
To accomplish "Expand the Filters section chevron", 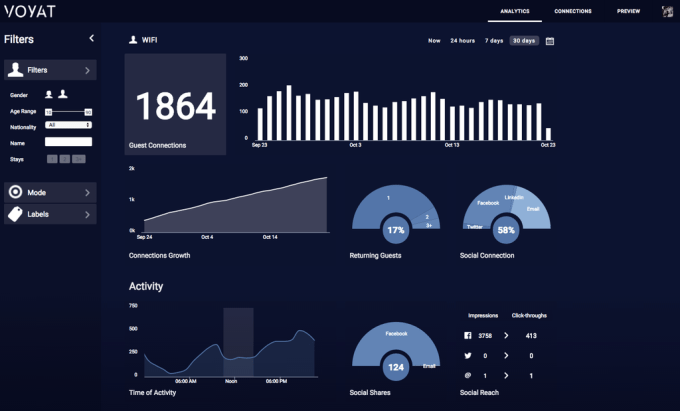I will pos(88,70).
